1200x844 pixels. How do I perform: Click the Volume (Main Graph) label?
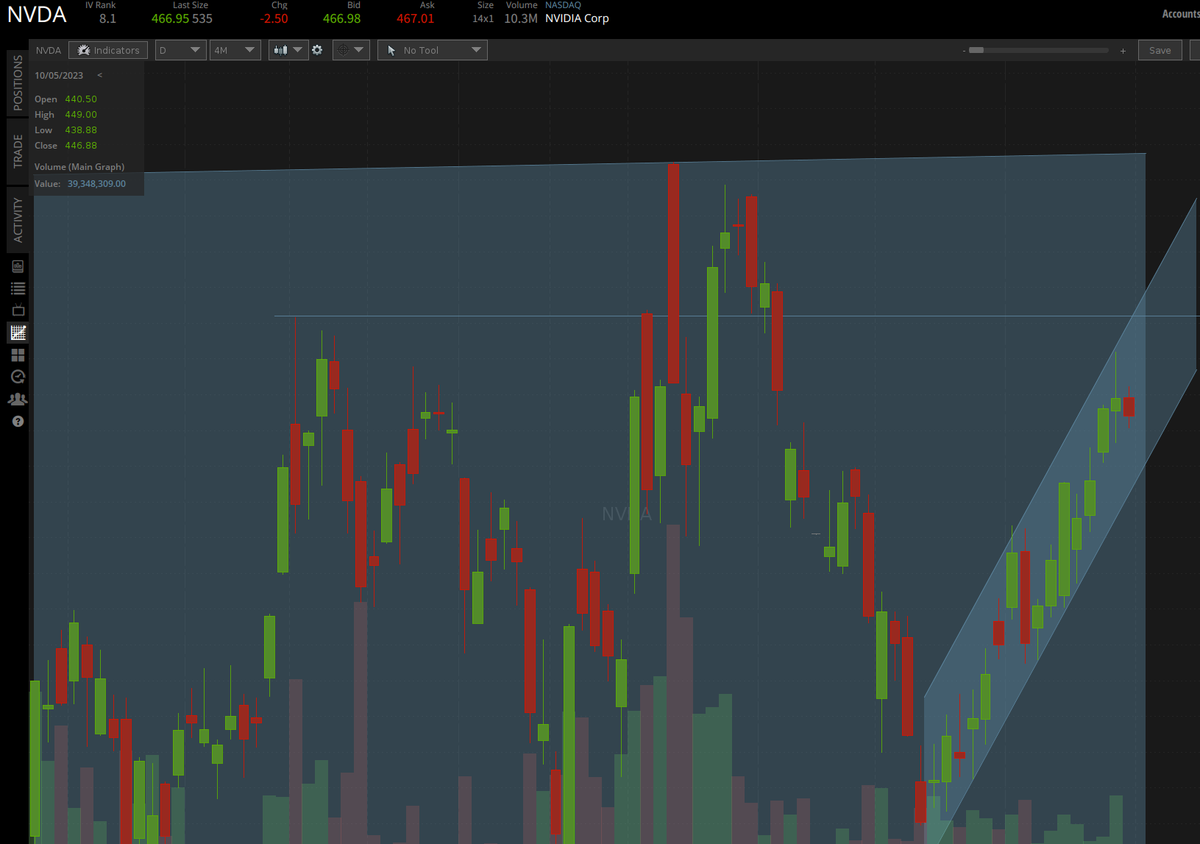tap(79, 167)
